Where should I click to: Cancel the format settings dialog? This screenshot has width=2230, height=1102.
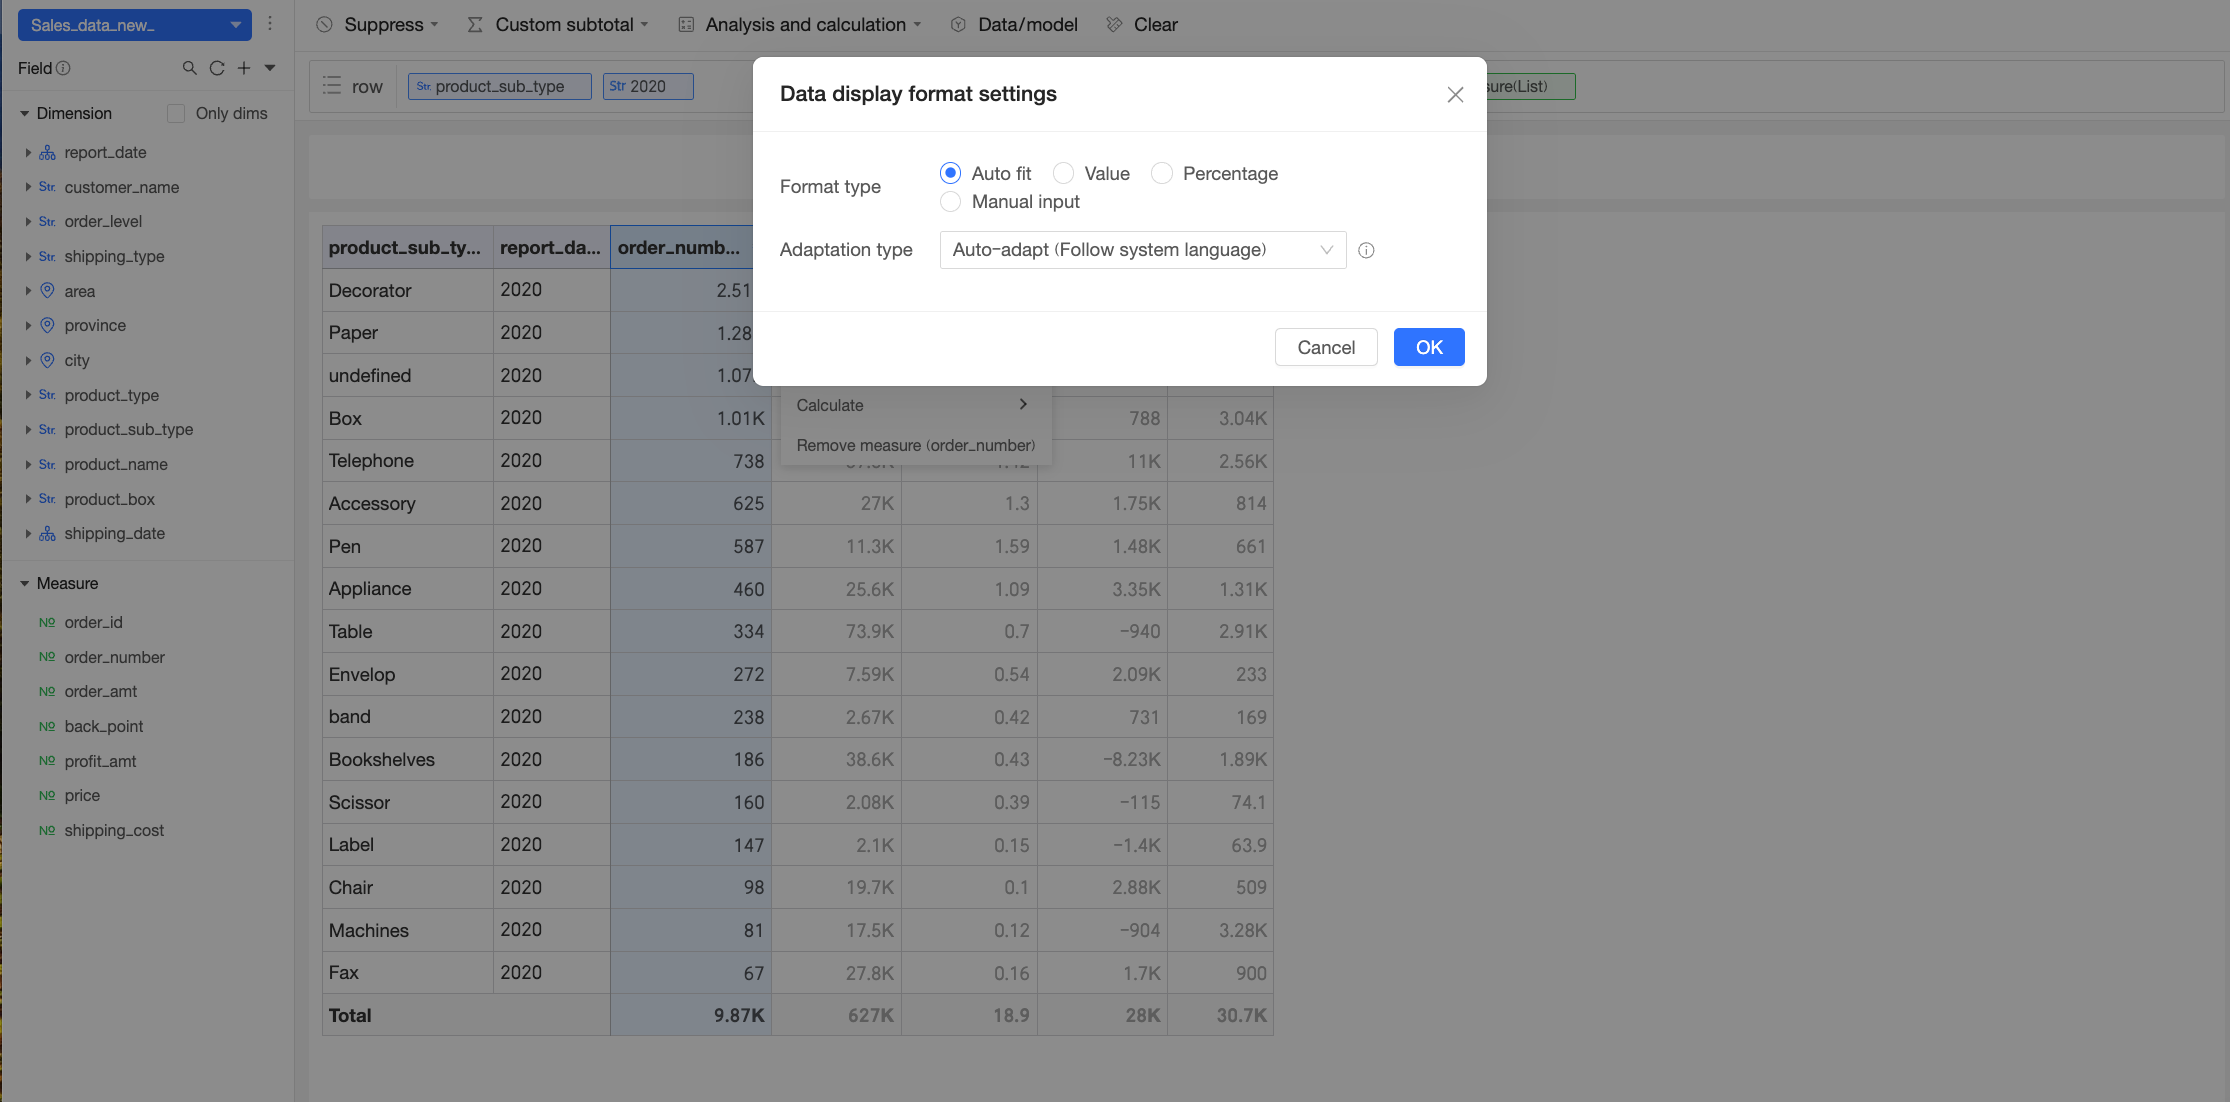(x=1326, y=347)
